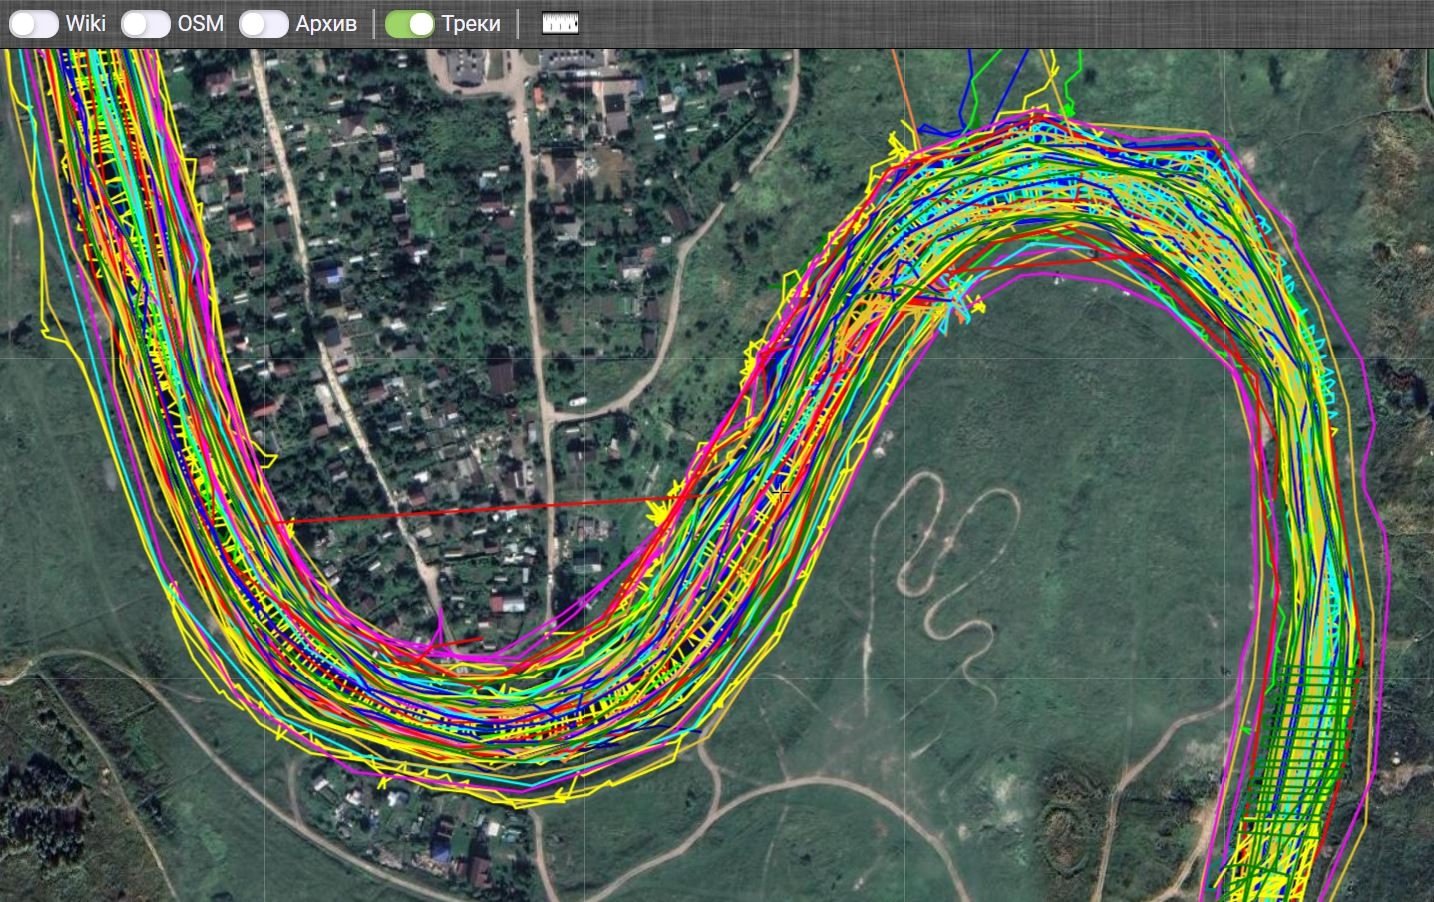Switch on the Архив toggle
This screenshot has width=1434, height=902.
tap(264, 24)
